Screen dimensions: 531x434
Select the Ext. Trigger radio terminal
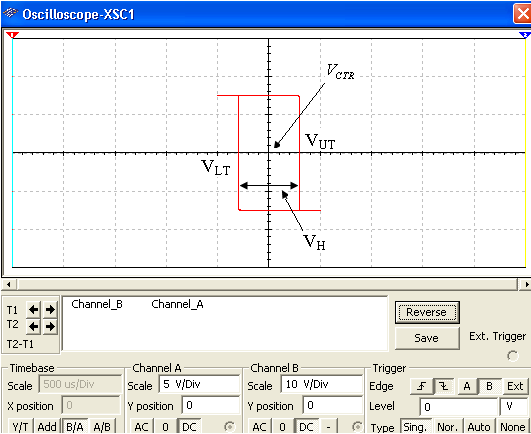tap(513, 356)
